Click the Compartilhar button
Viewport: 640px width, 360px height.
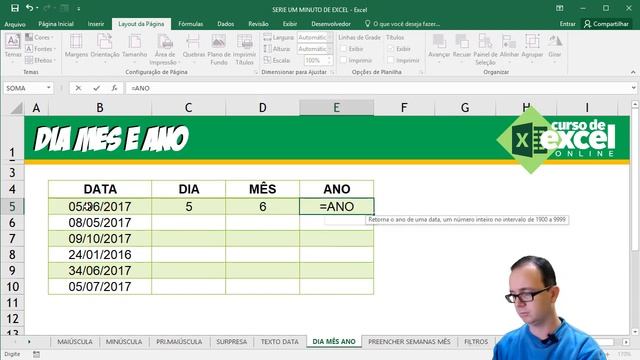coord(606,24)
